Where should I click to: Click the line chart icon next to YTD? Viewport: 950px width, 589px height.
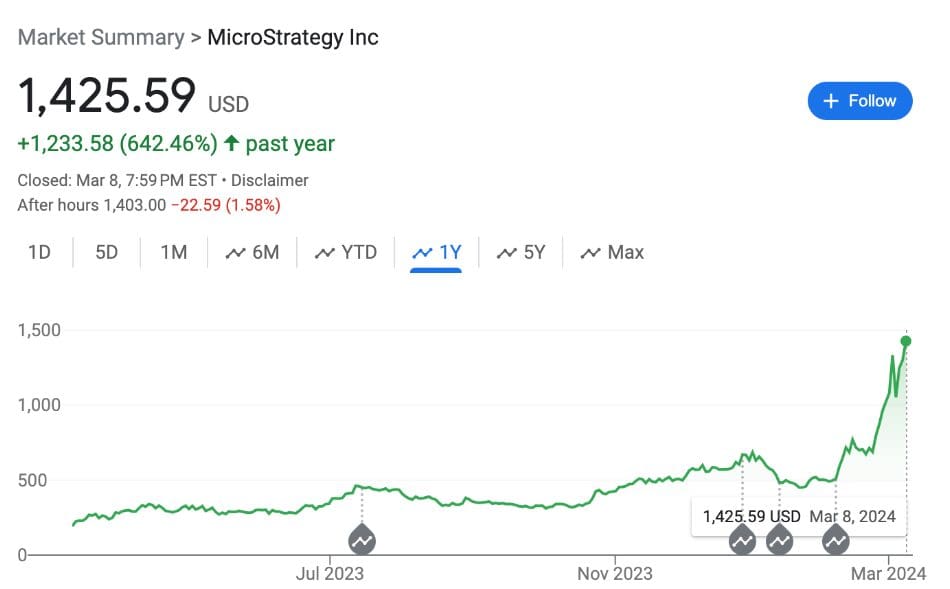tap(325, 252)
